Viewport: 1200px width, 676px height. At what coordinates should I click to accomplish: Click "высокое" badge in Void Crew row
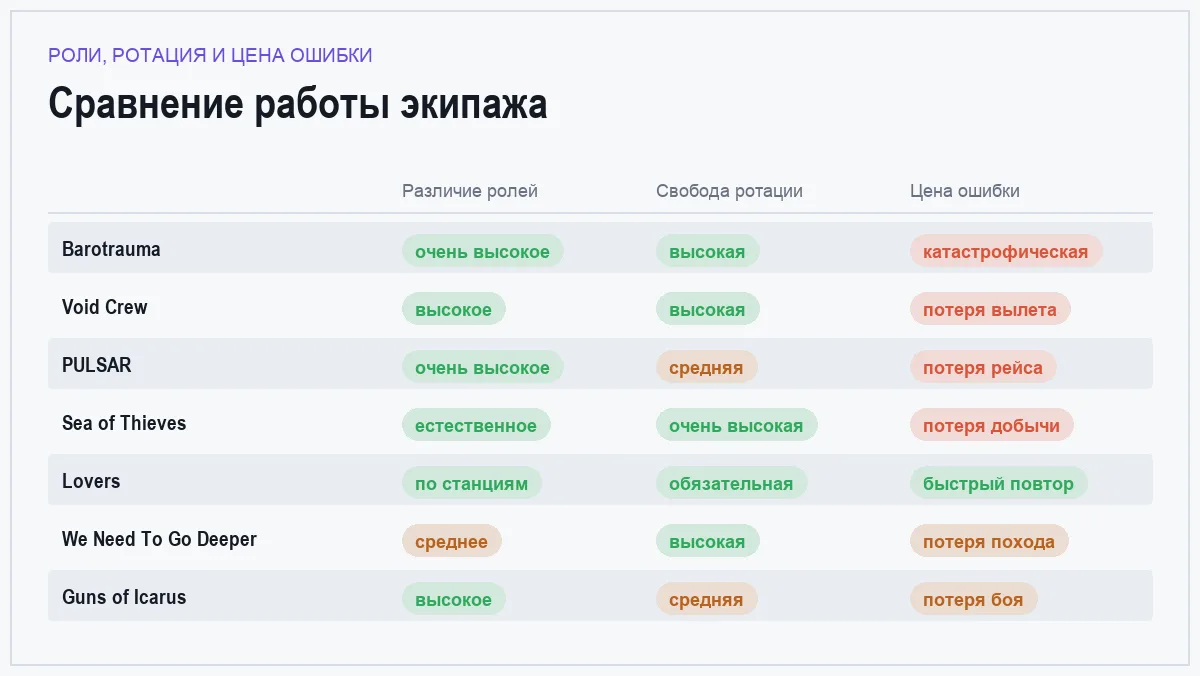tap(454, 309)
